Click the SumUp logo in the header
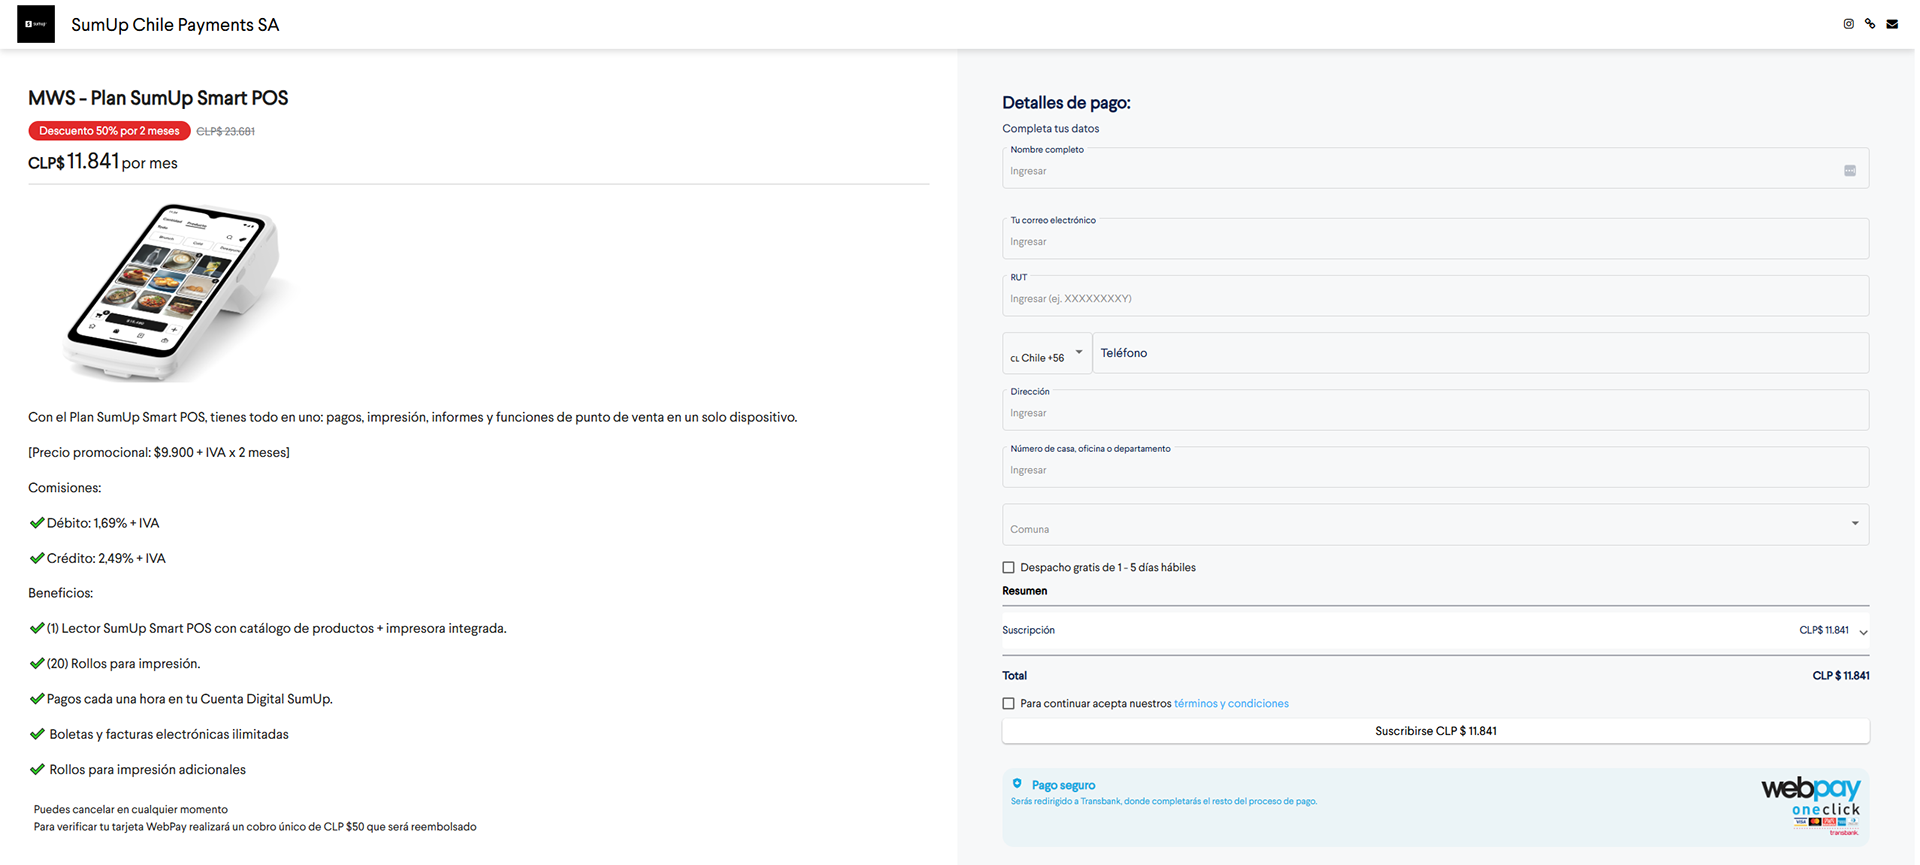The image size is (1920, 865). pyautogui.click(x=36, y=24)
